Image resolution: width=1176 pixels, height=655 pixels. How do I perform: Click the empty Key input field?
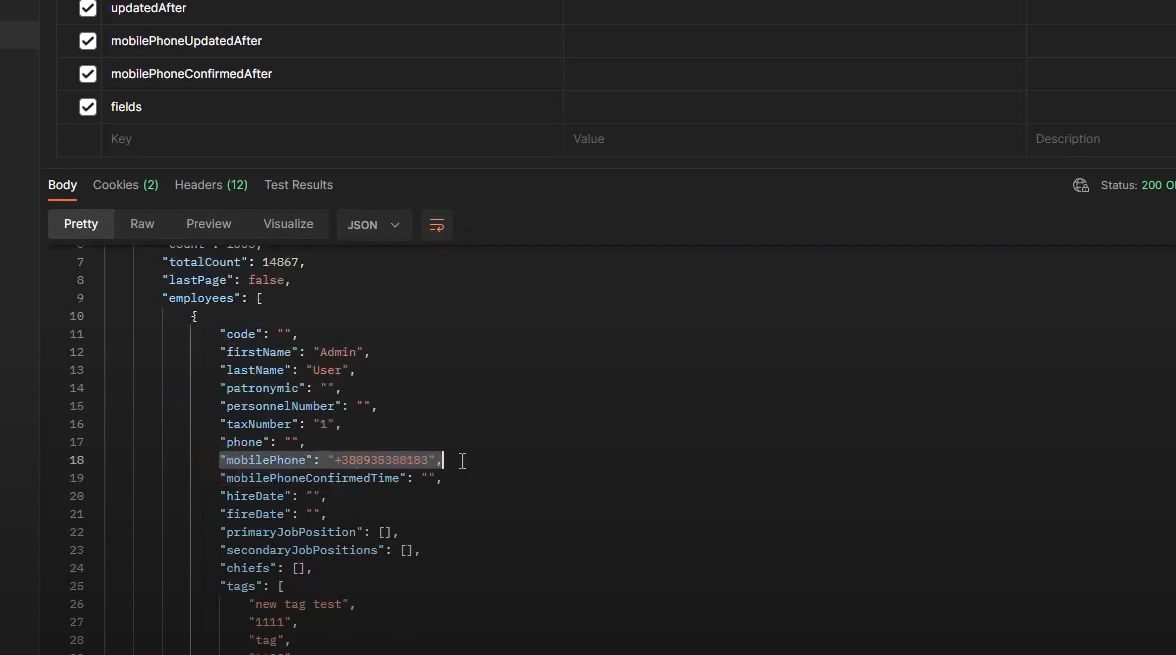[332, 140]
